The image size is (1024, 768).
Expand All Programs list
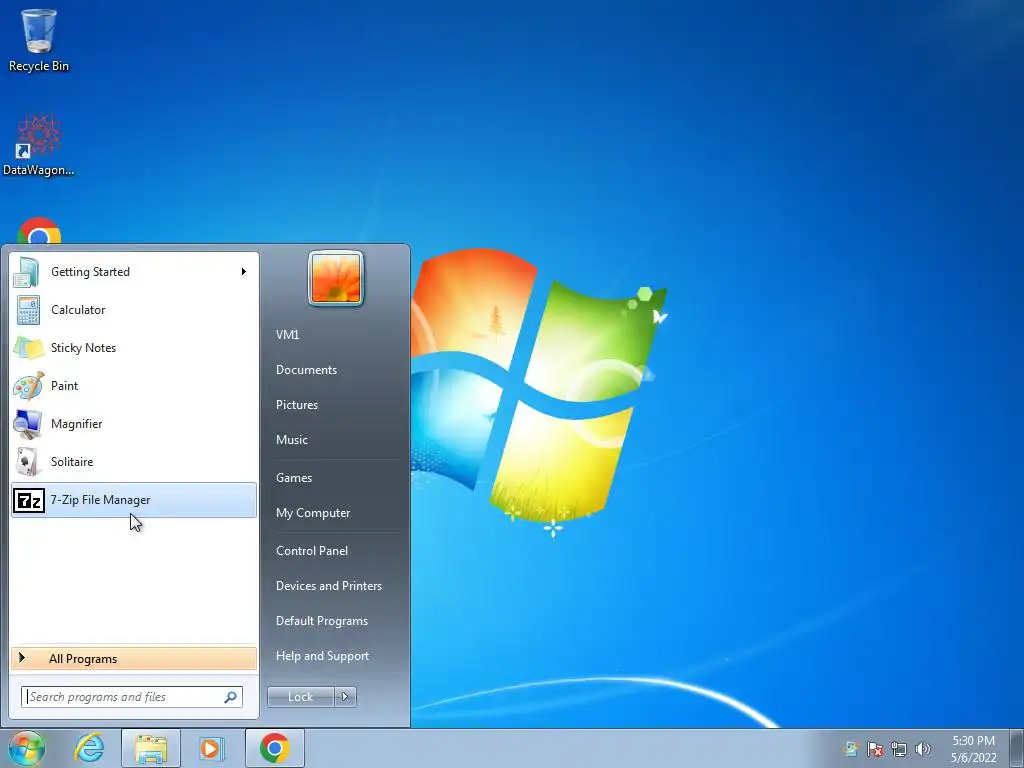pos(133,658)
